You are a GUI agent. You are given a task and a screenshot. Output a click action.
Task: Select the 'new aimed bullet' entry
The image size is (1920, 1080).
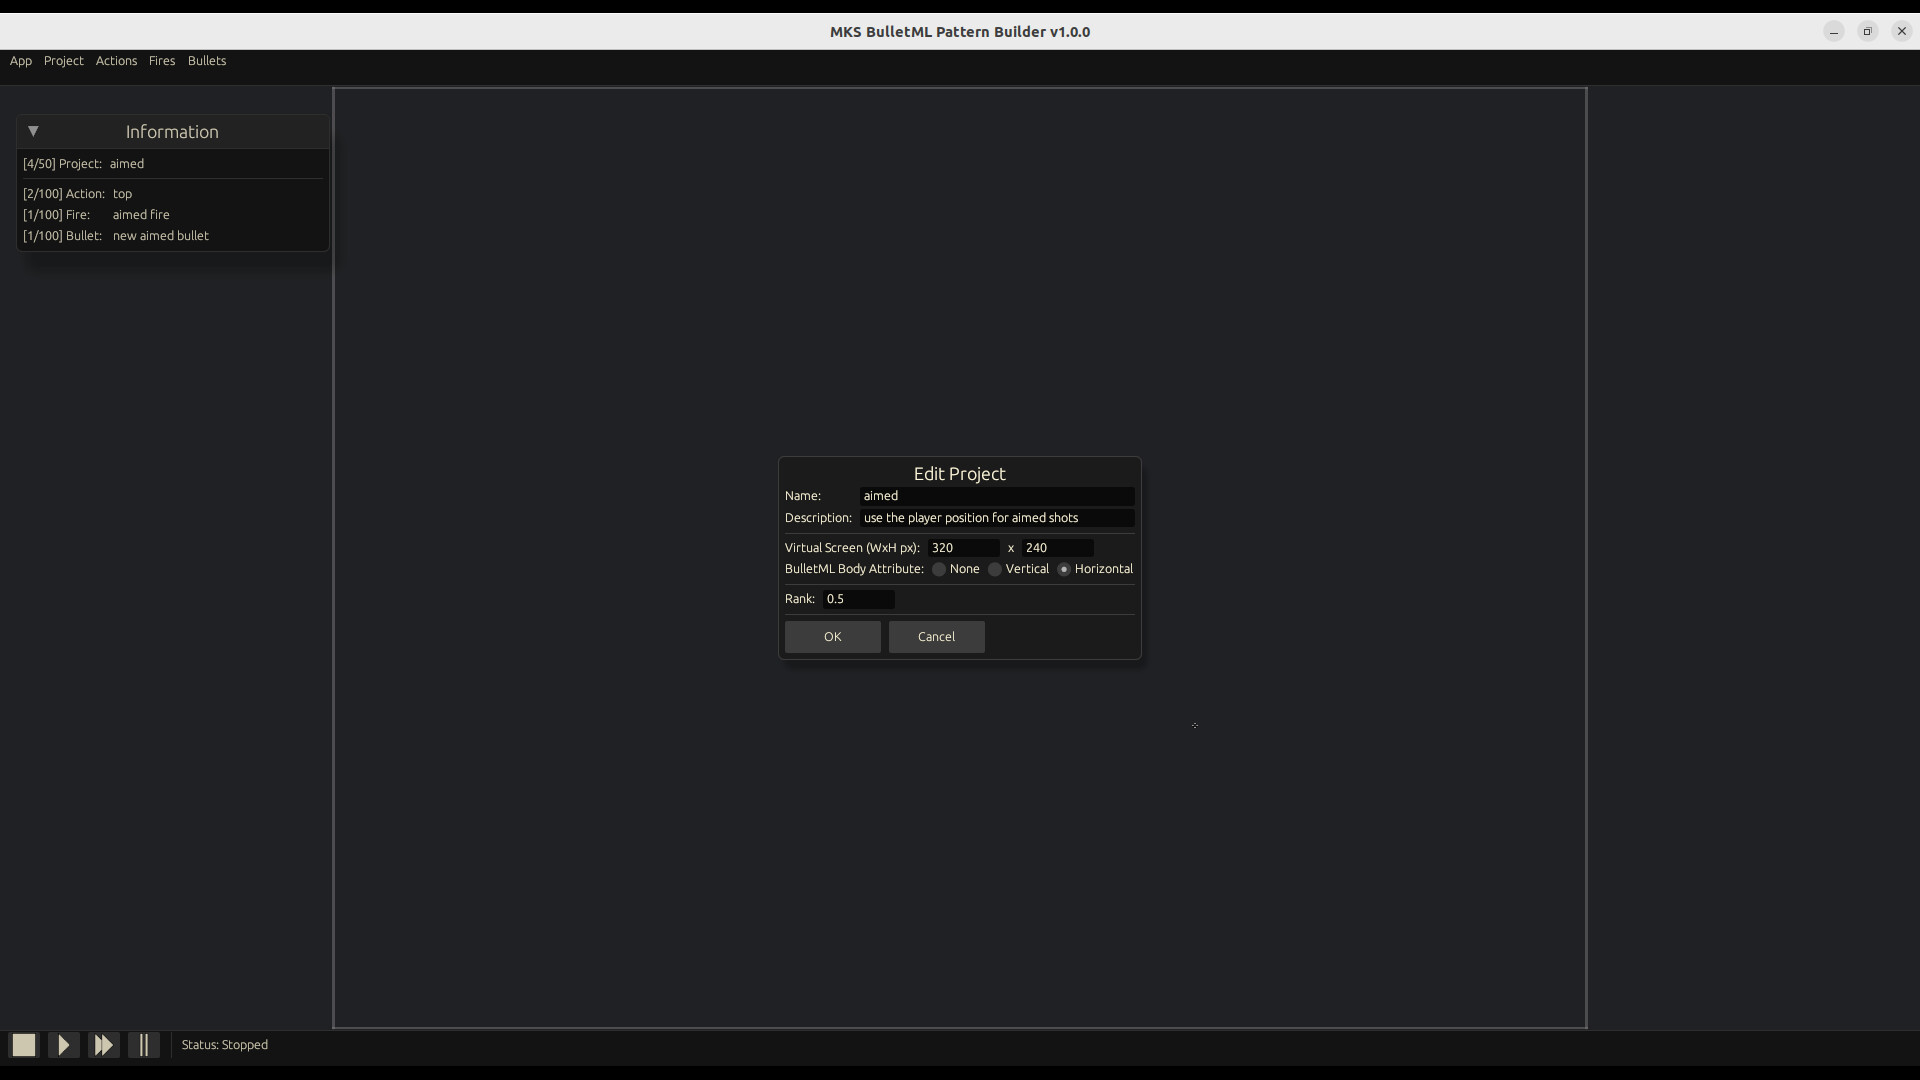pos(160,236)
